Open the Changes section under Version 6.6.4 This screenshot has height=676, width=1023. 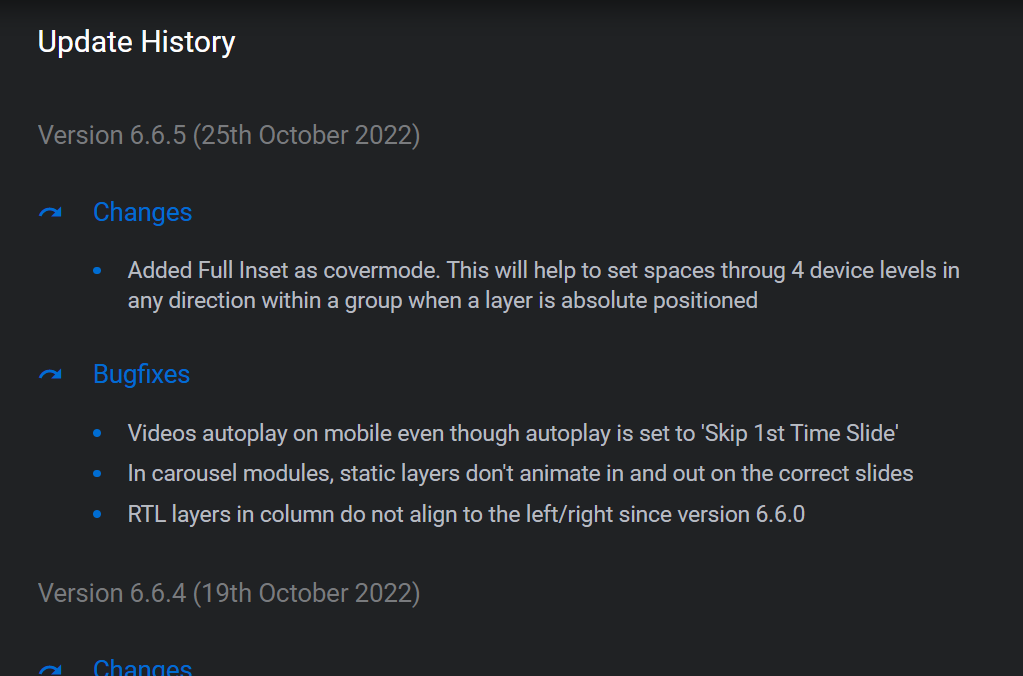point(142,668)
